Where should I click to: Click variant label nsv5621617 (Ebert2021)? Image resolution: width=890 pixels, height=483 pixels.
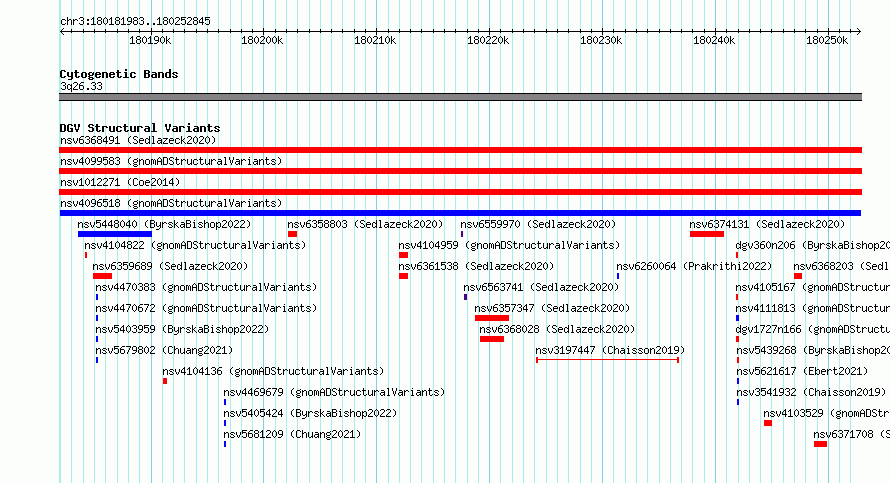[x=802, y=371]
